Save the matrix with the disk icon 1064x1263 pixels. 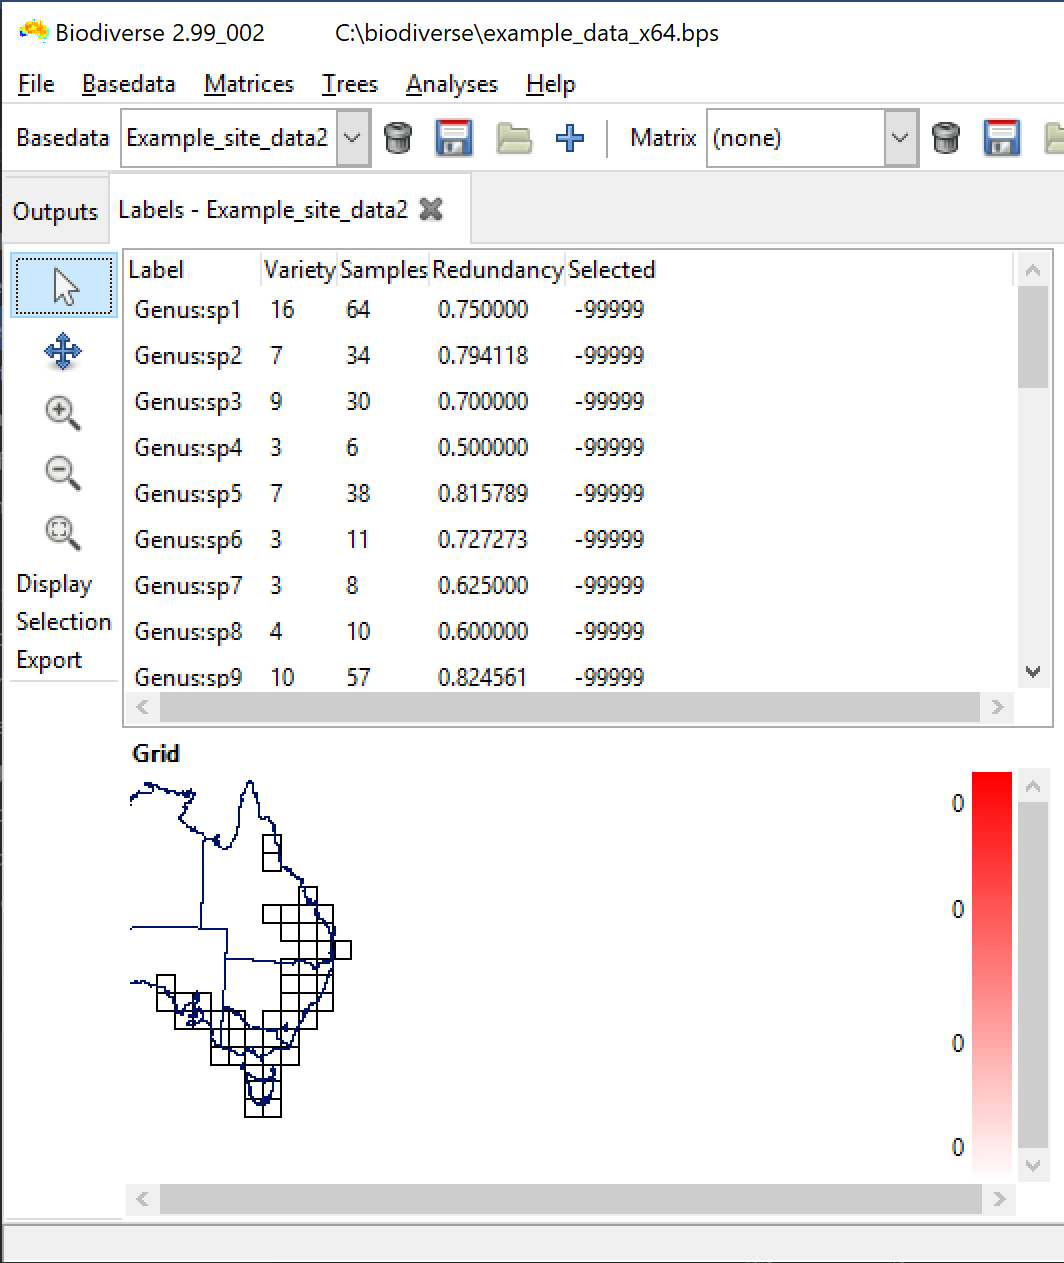coord(1000,138)
